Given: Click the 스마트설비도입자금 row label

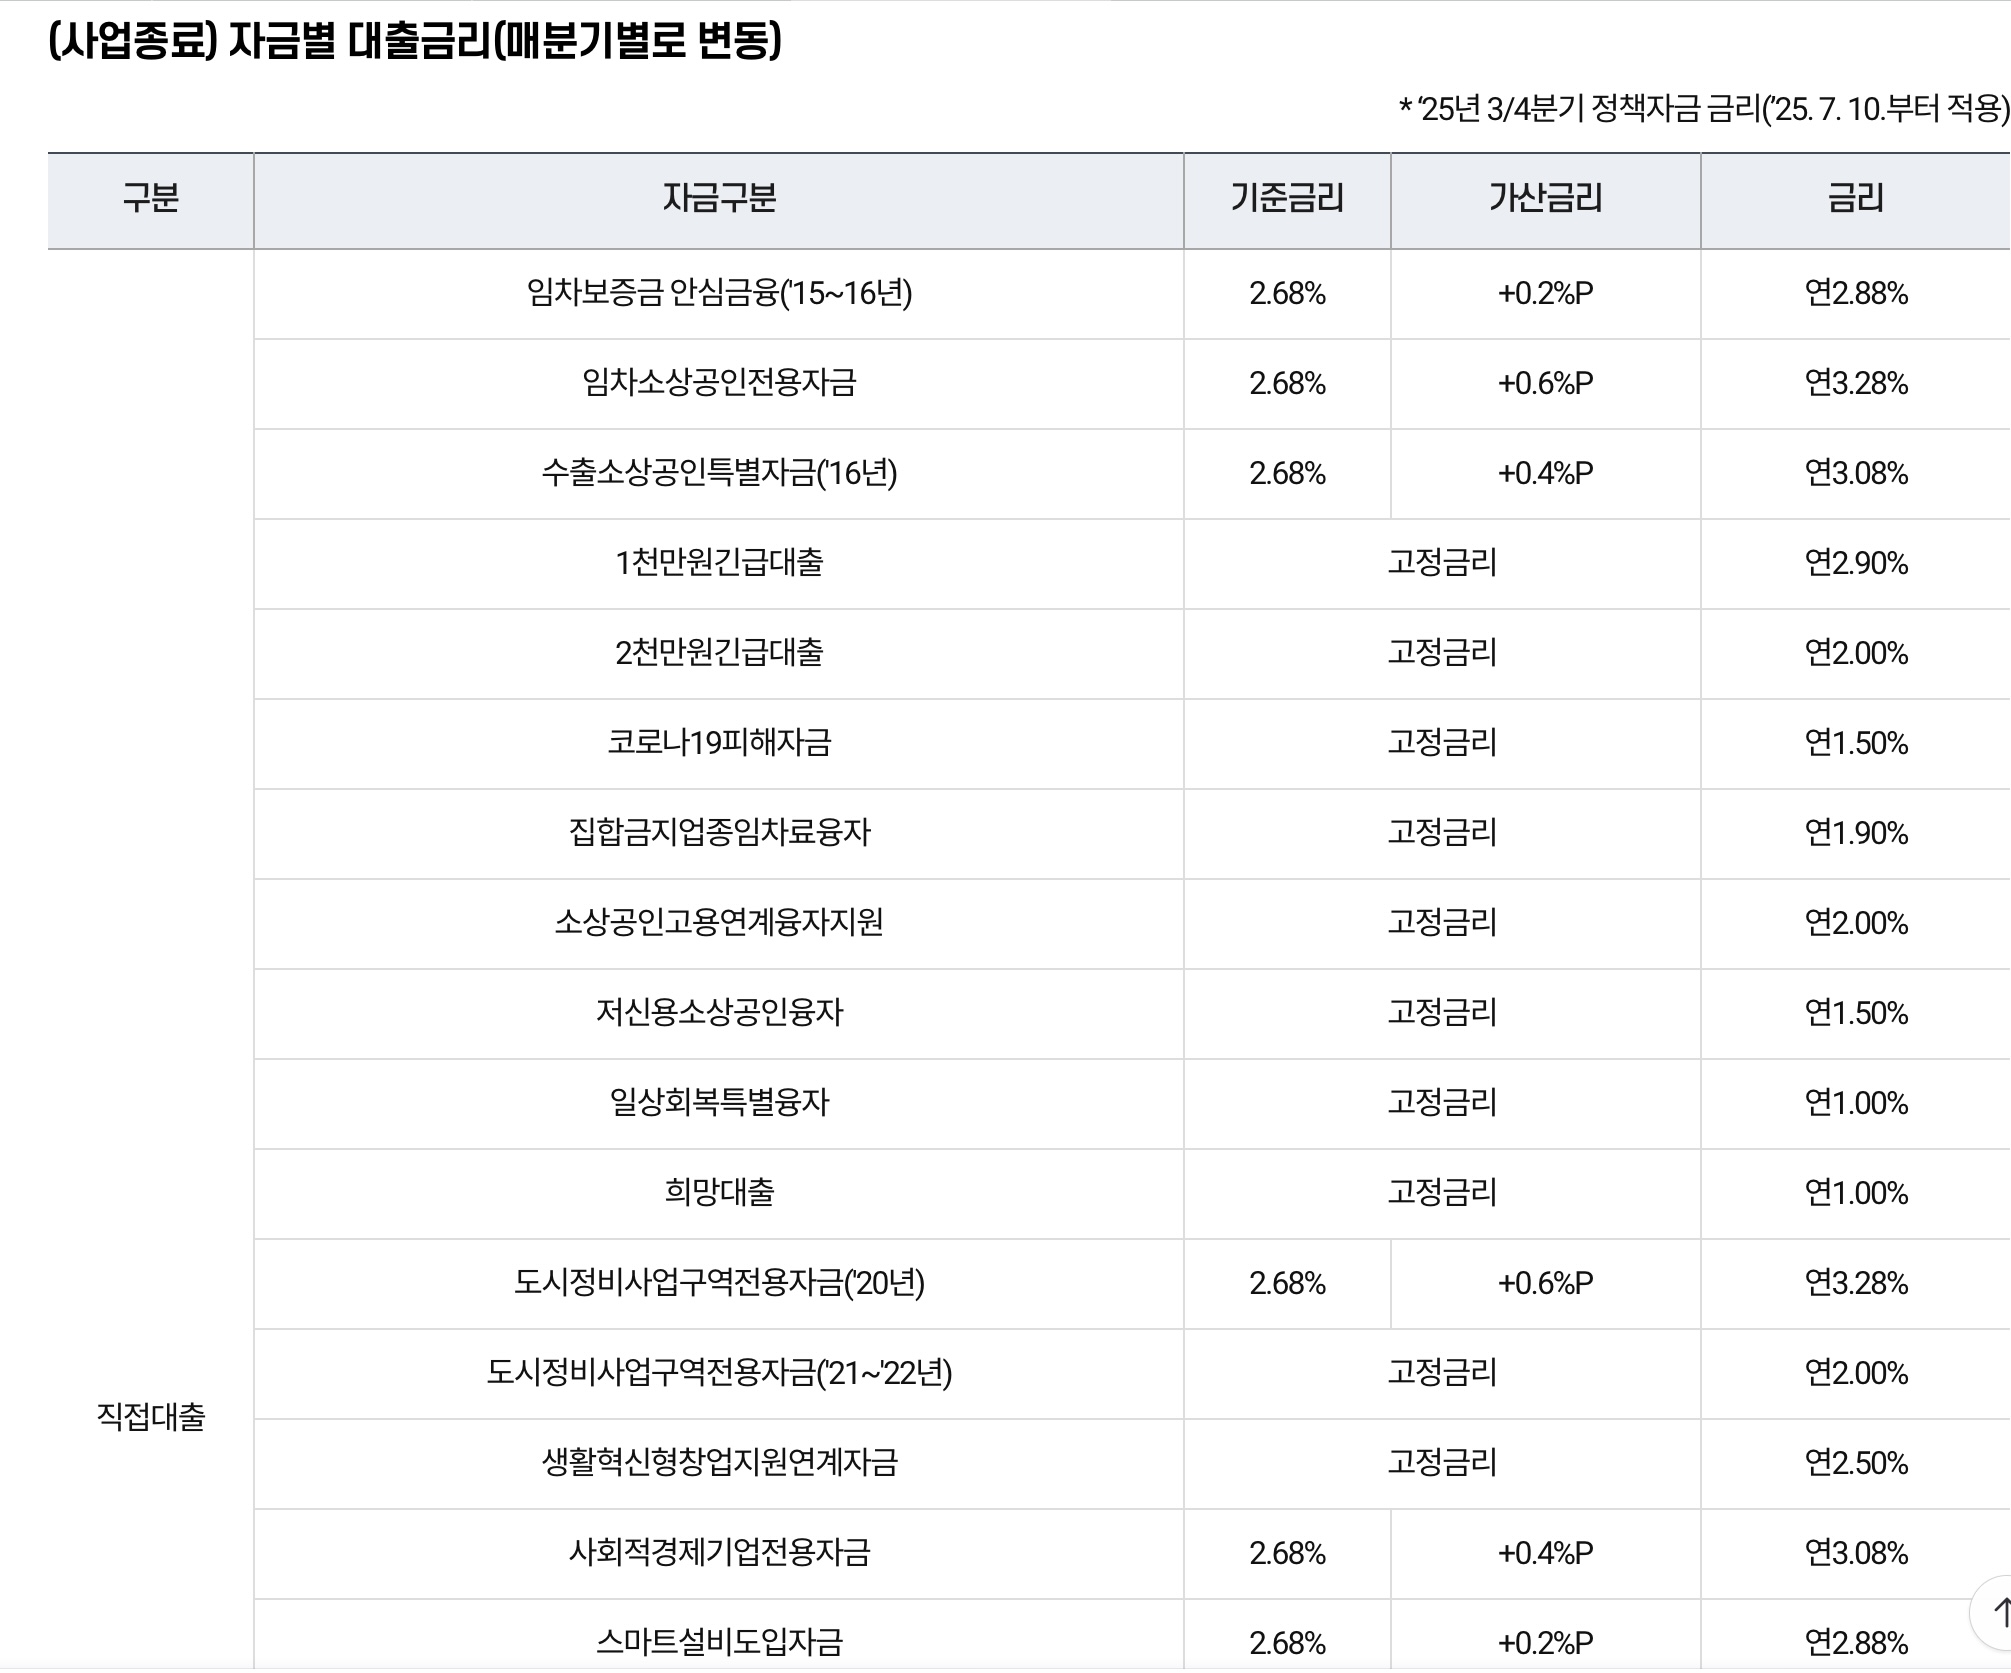Looking at the screenshot, I should coord(718,1642).
